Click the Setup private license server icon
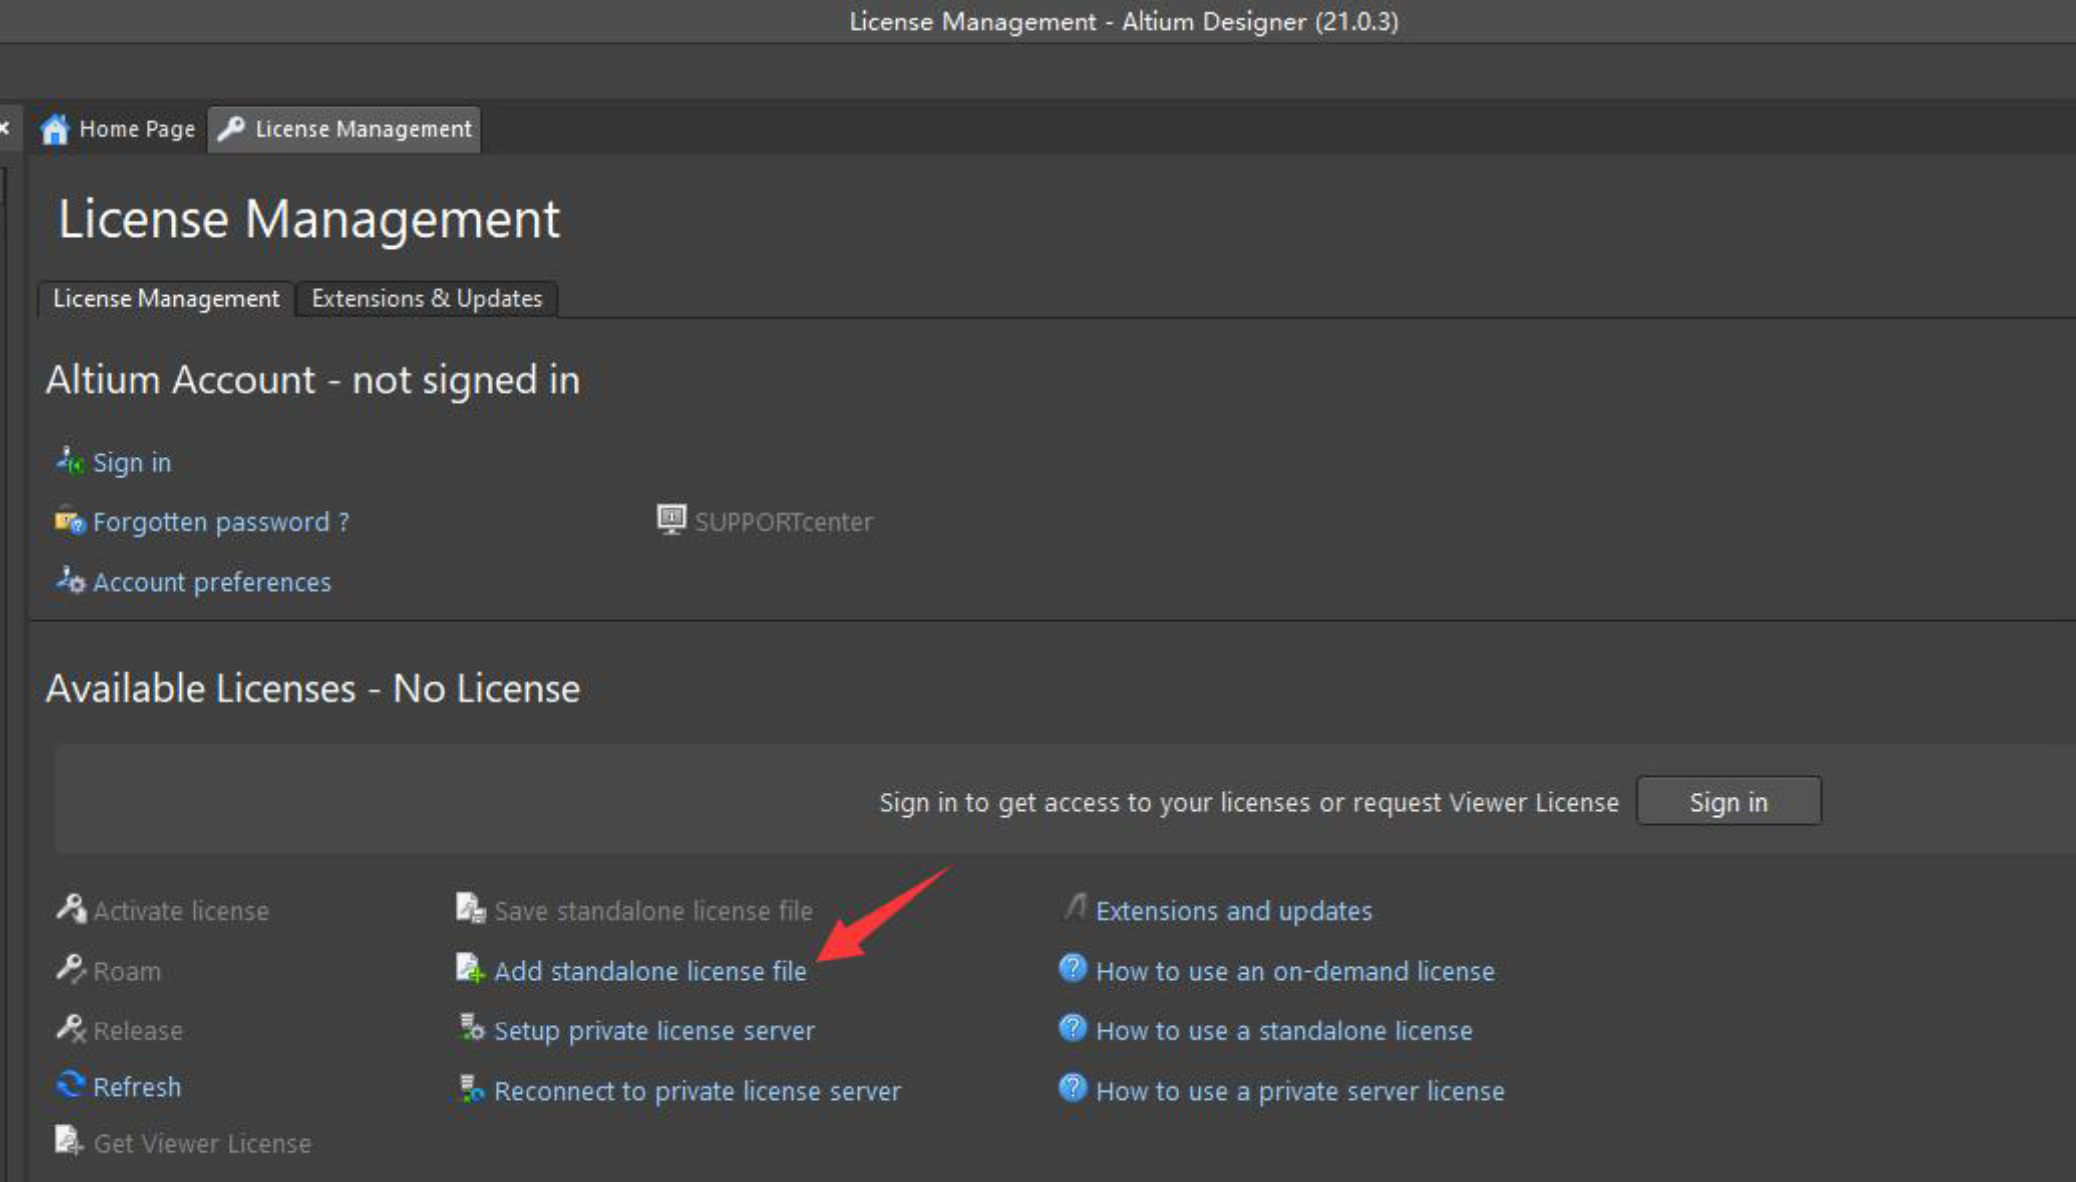2076x1182 pixels. click(471, 1028)
